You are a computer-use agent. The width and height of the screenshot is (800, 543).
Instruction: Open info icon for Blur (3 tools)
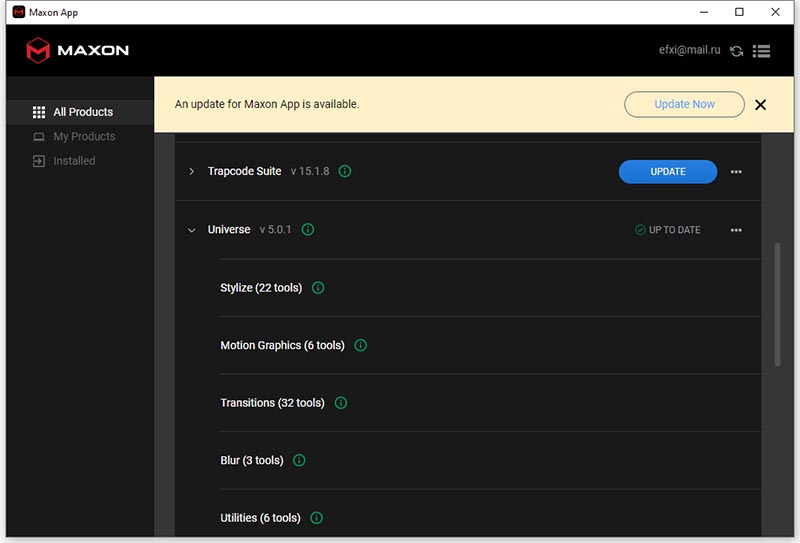tap(299, 460)
